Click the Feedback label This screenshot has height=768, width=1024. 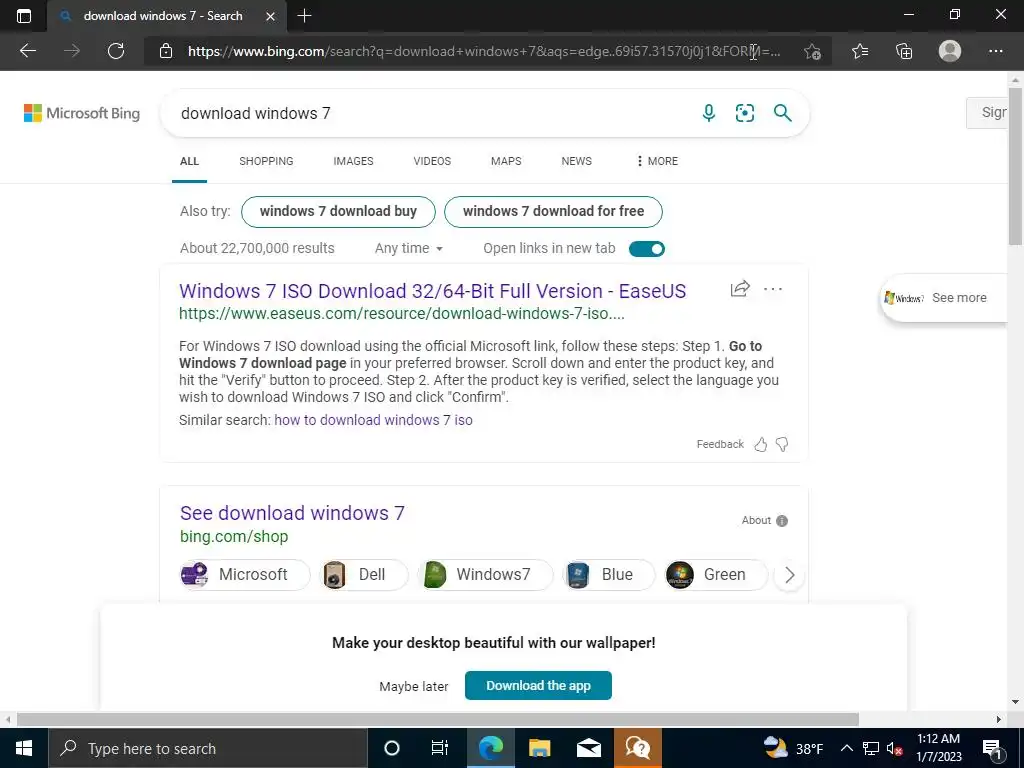pyautogui.click(x=720, y=444)
